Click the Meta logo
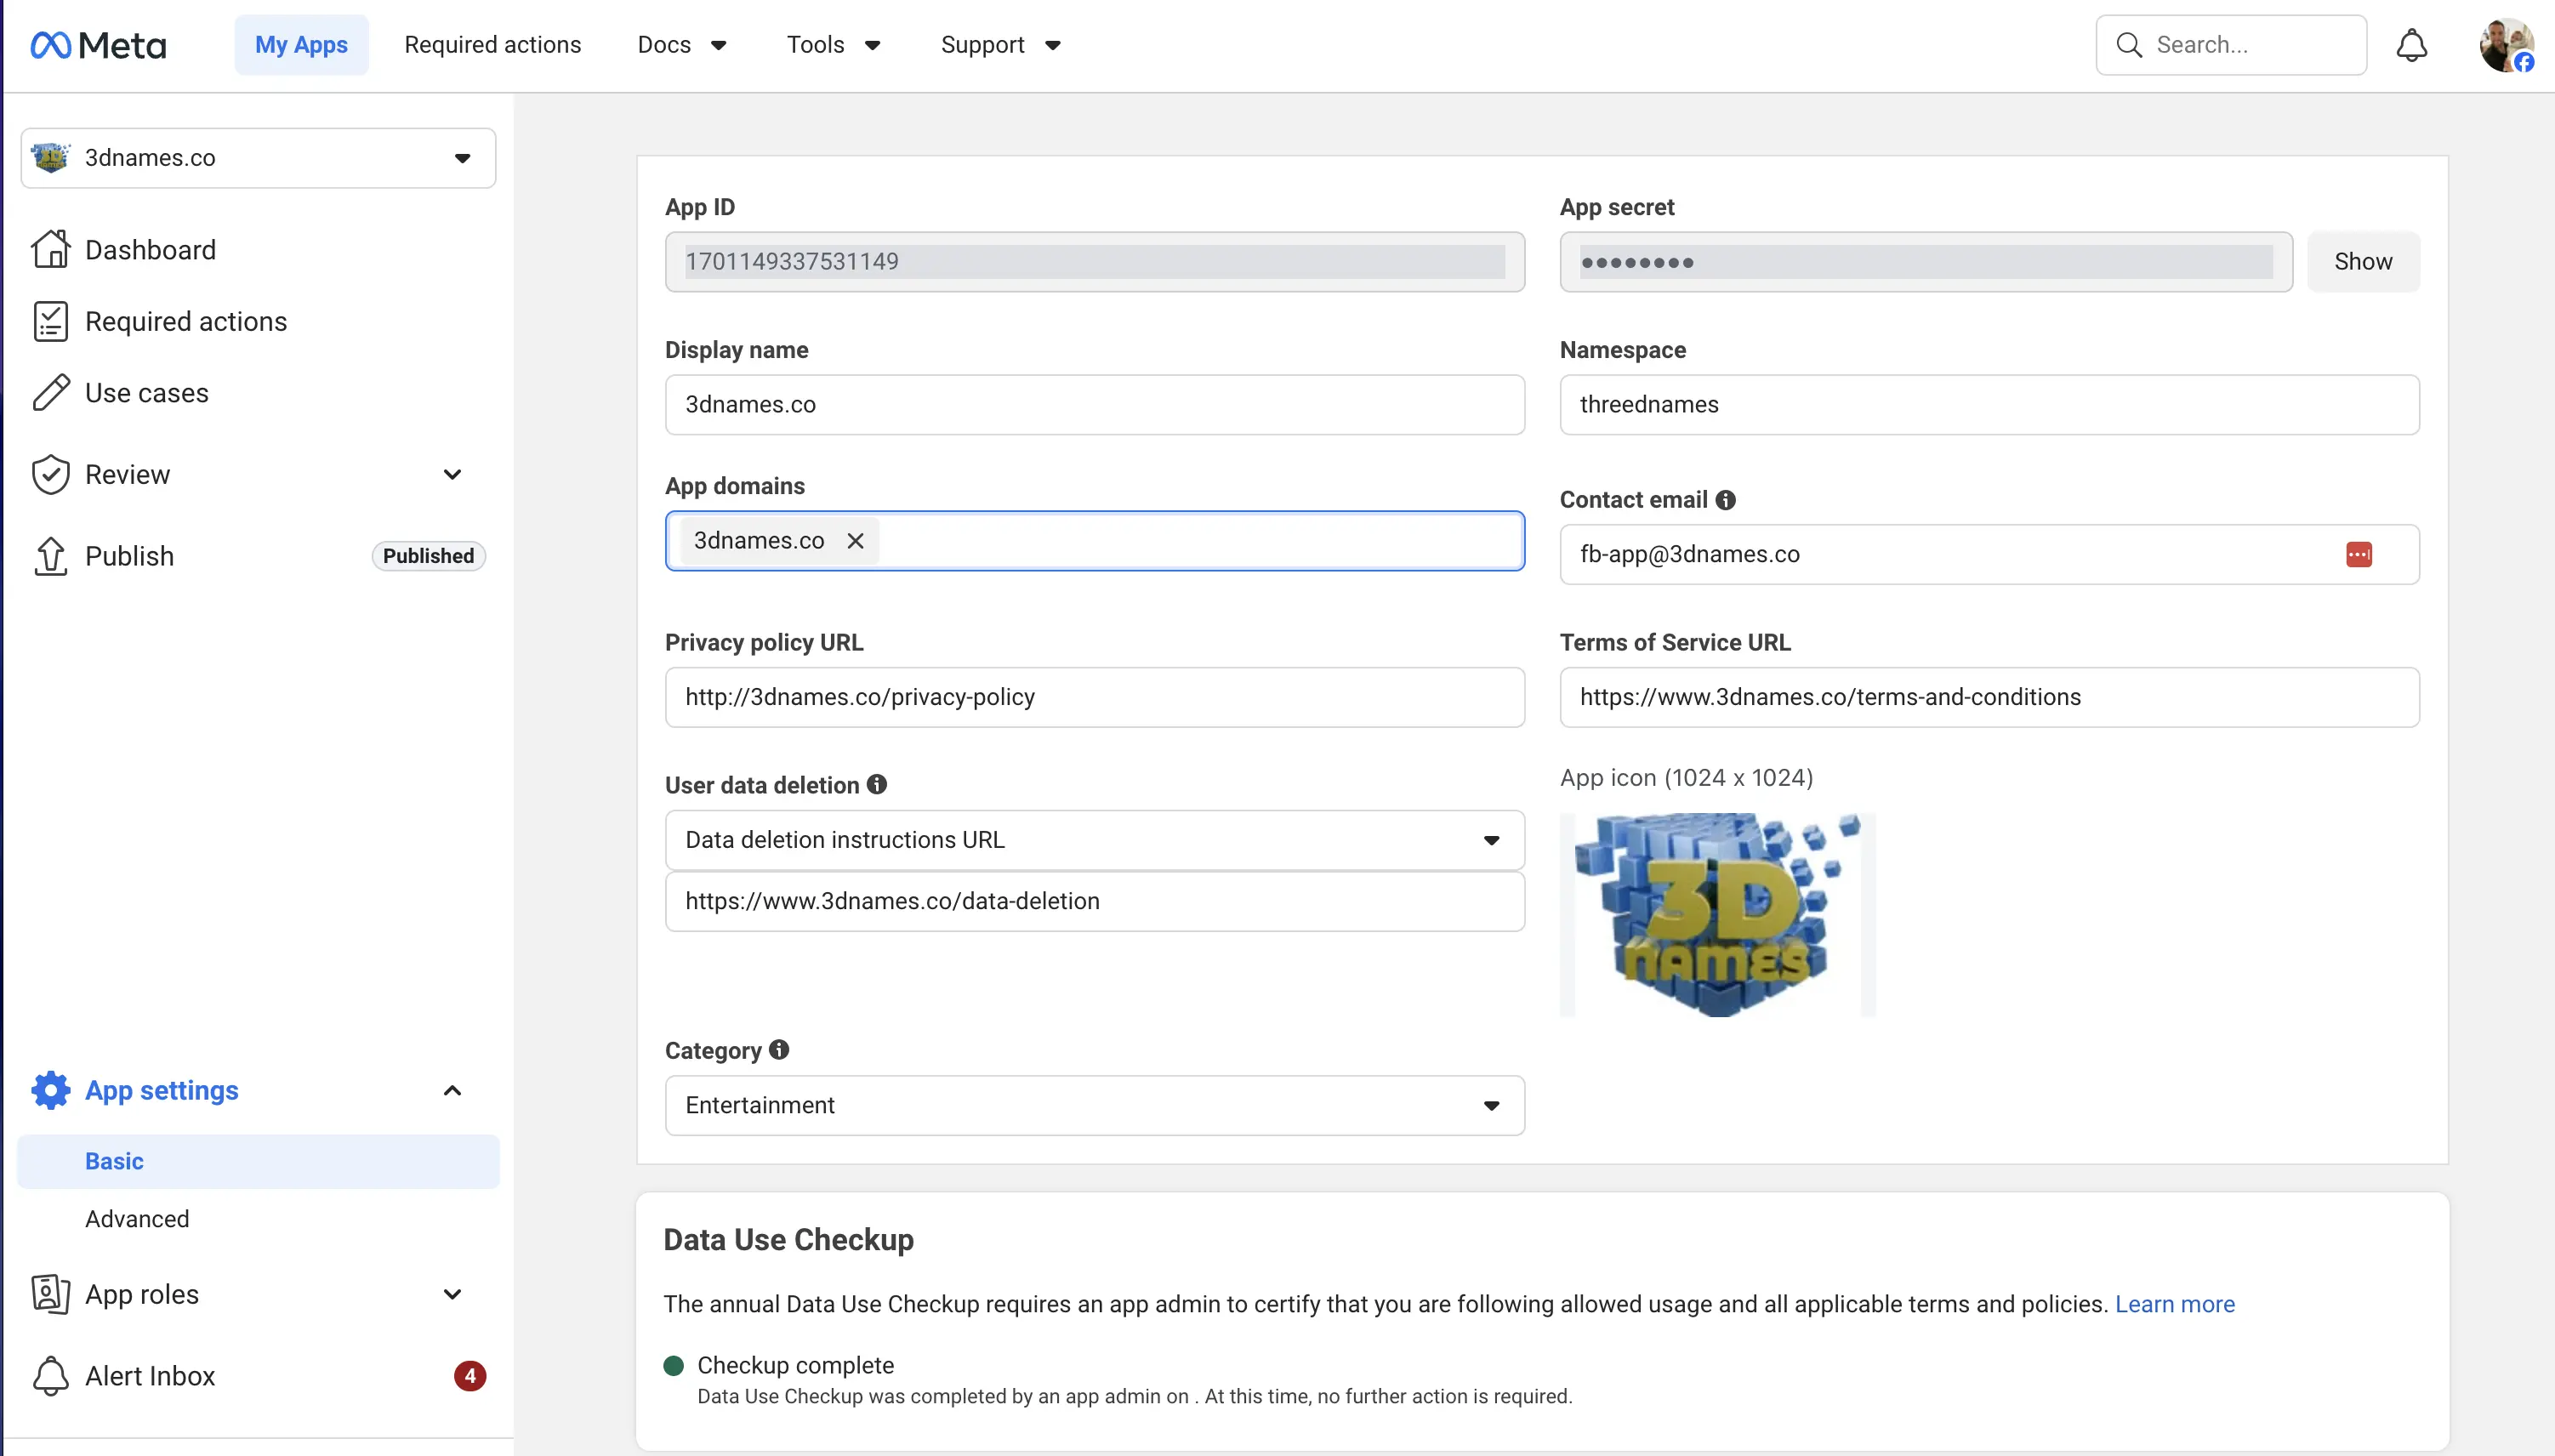2555x1456 pixels. [x=98, y=45]
